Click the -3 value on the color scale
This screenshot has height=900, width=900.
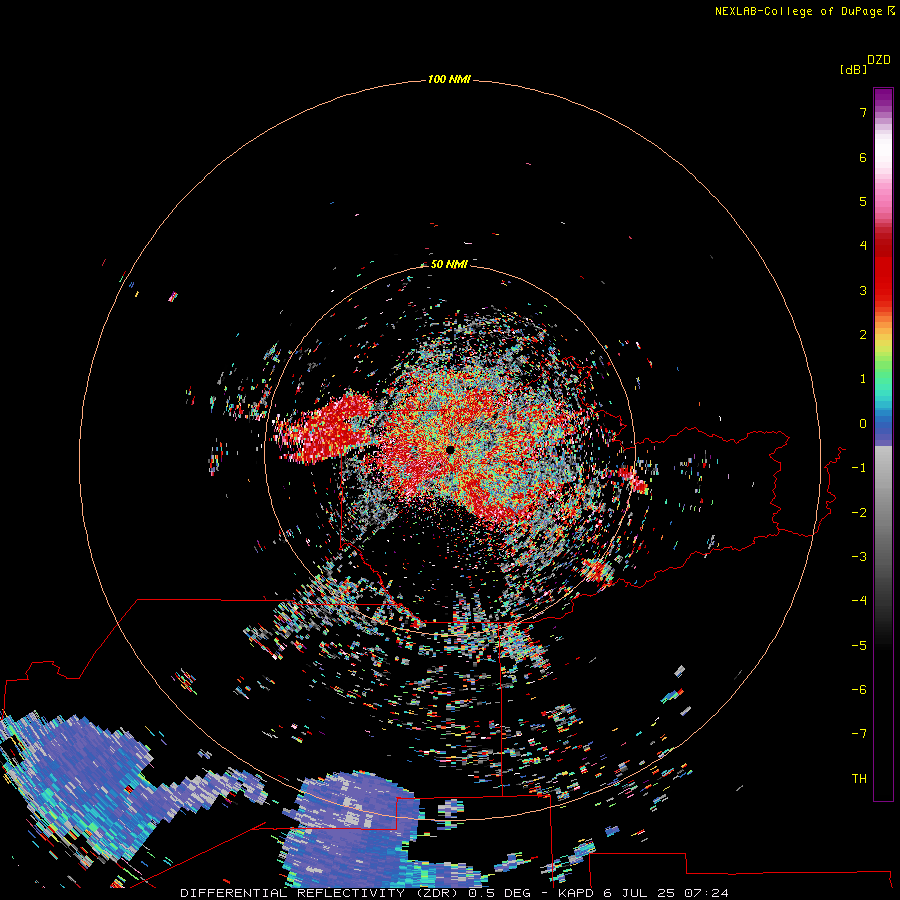[859, 557]
